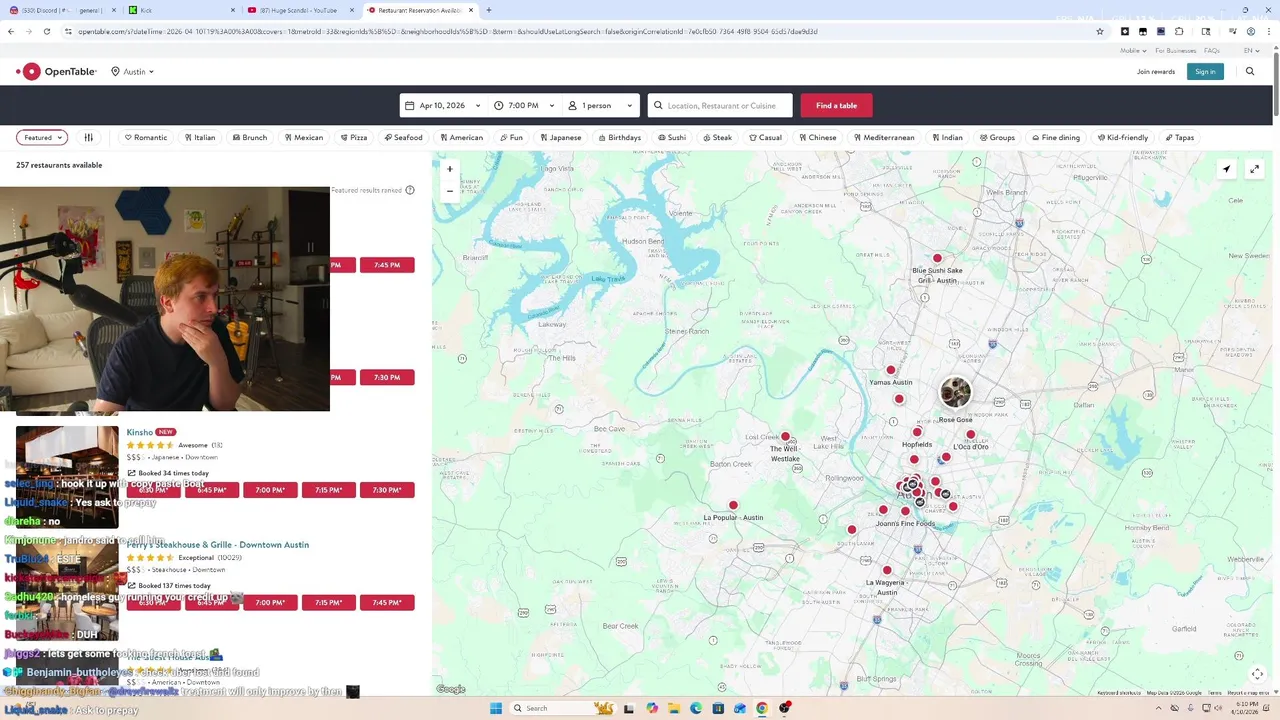Screen dimensions: 1280x720
Task: Open the Featured sort dropdown
Action: [x=43, y=137]
